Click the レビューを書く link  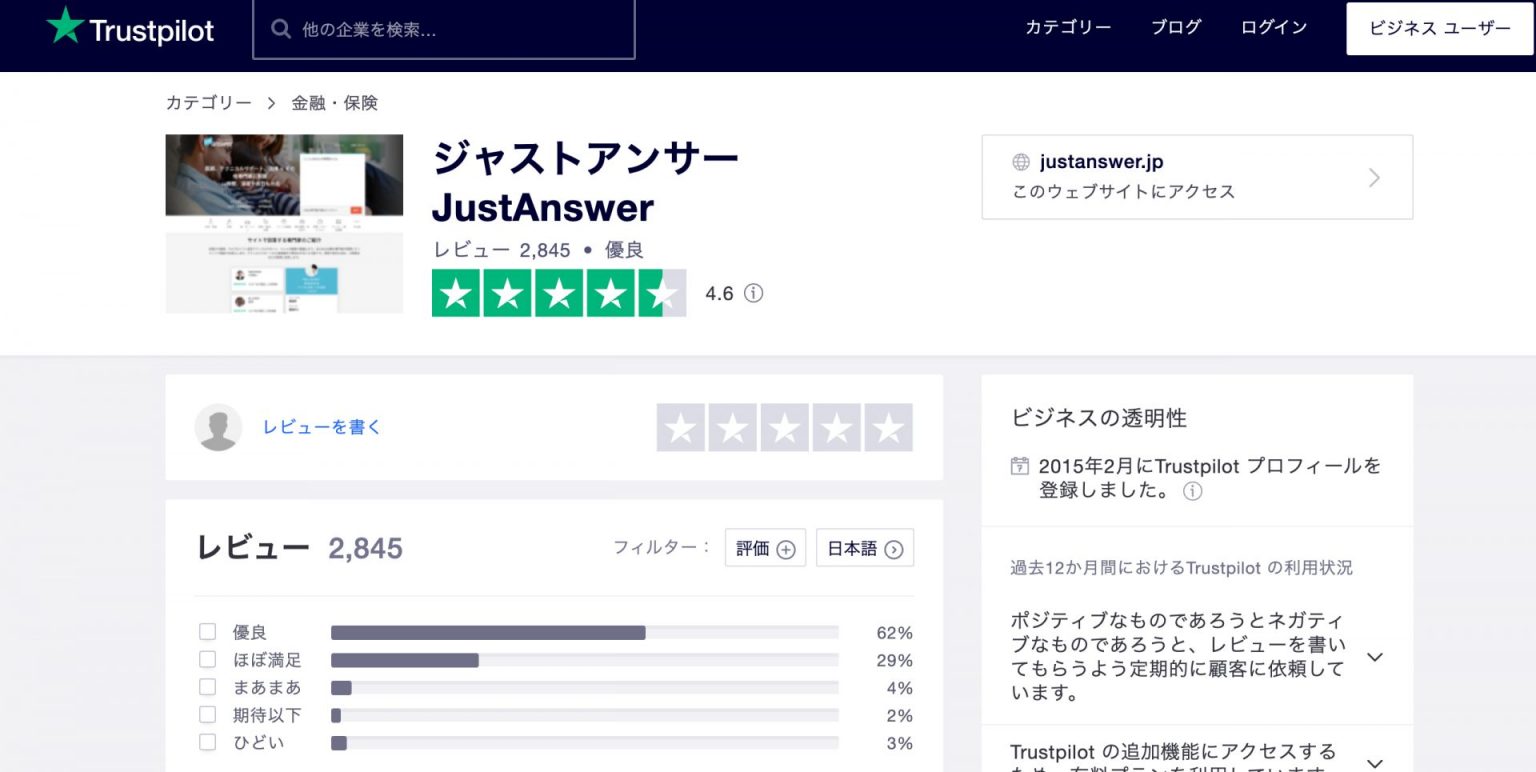click(321, 427)
